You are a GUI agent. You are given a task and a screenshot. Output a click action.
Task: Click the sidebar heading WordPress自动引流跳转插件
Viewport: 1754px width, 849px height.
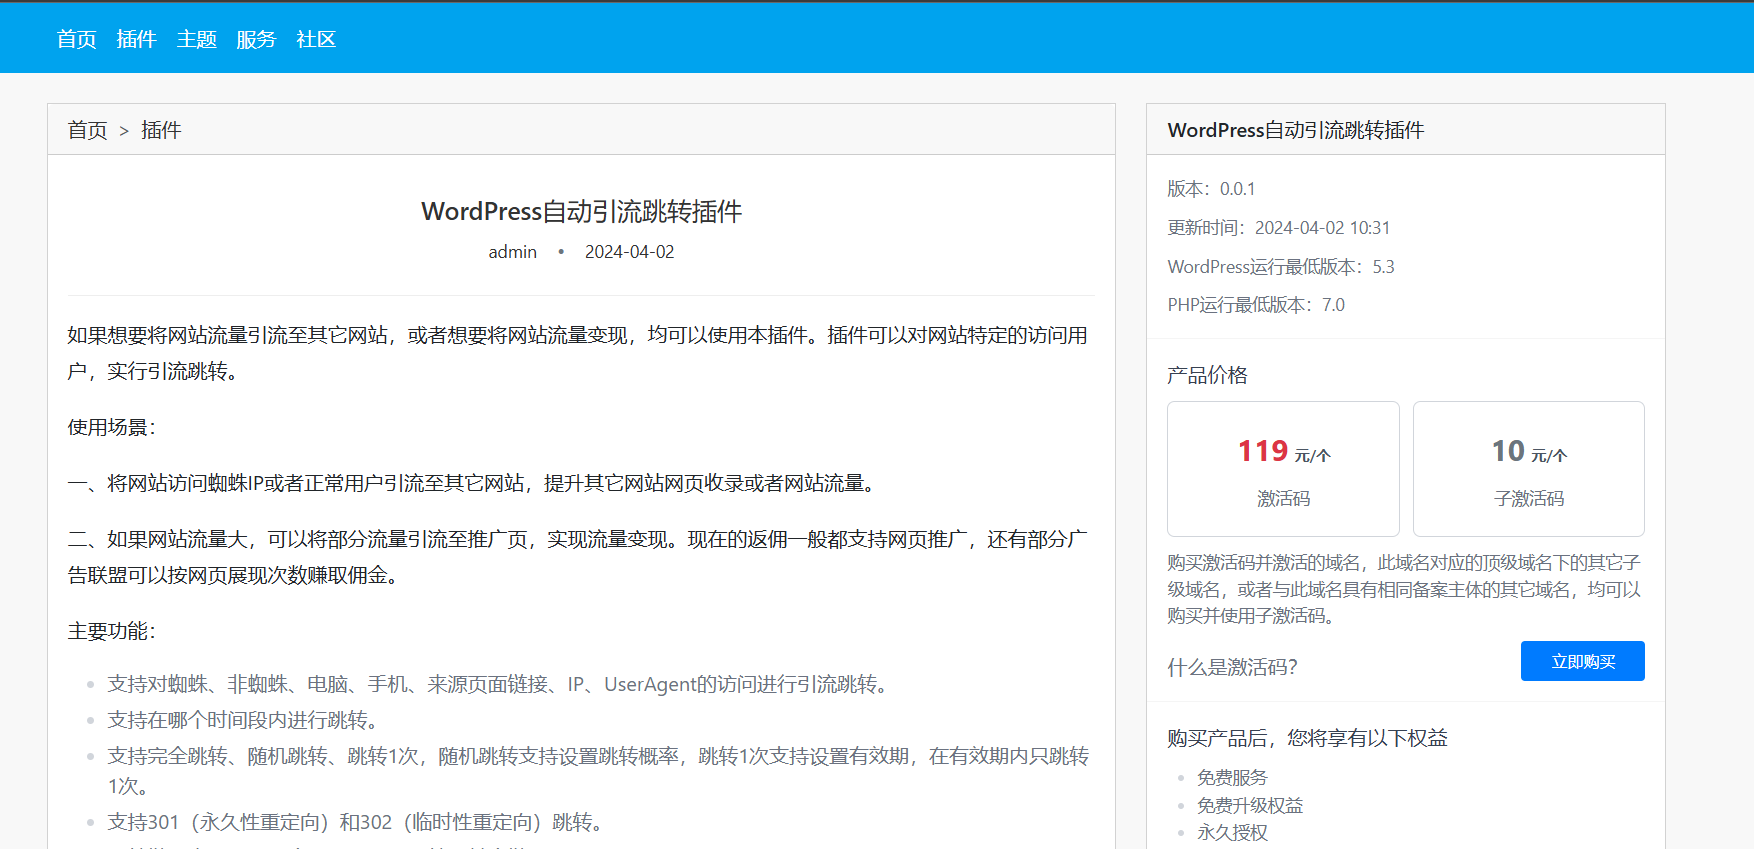coord(1295,130)
